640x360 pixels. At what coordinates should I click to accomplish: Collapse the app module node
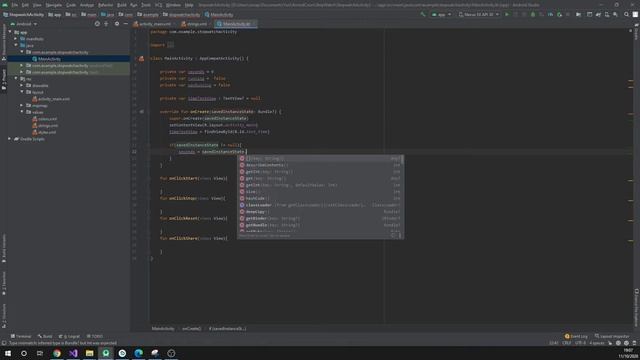click(x=11, y=32)
